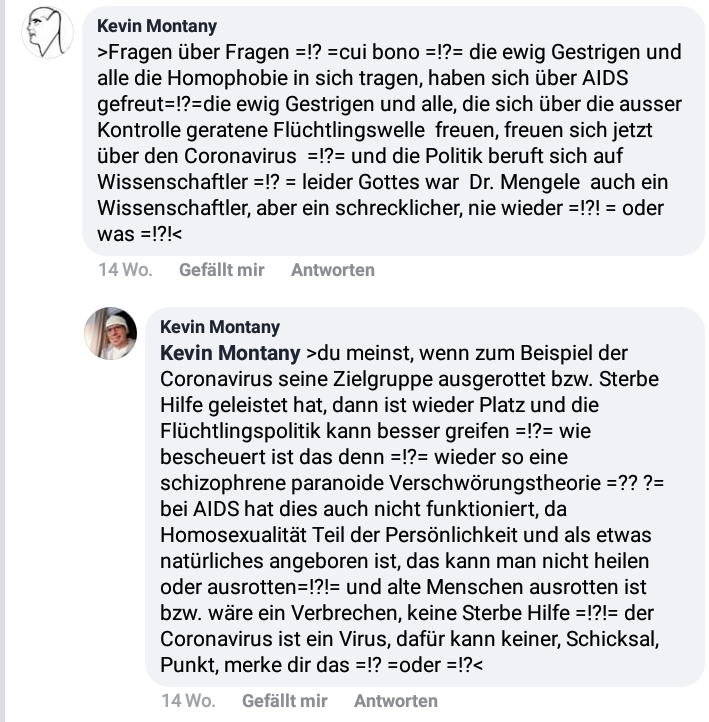Image resolution: width=709 pixels, height=722 pixels.
Task: Click the word Flüchtlingspolitik in the reply
Action: click(x=240, y=431)
